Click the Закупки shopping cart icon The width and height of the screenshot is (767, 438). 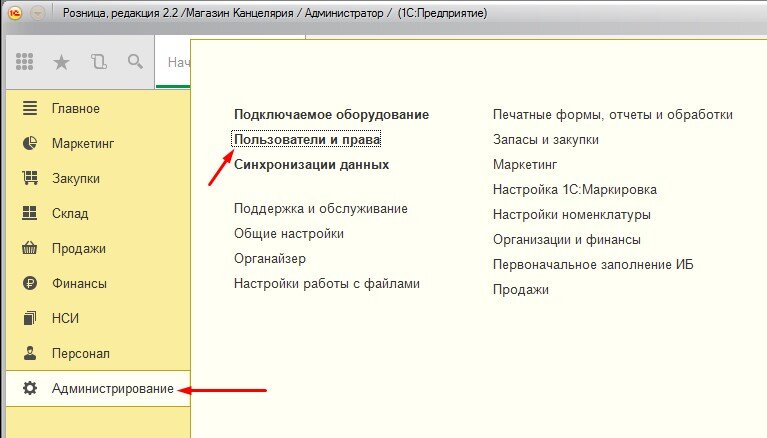pos(30,178)
